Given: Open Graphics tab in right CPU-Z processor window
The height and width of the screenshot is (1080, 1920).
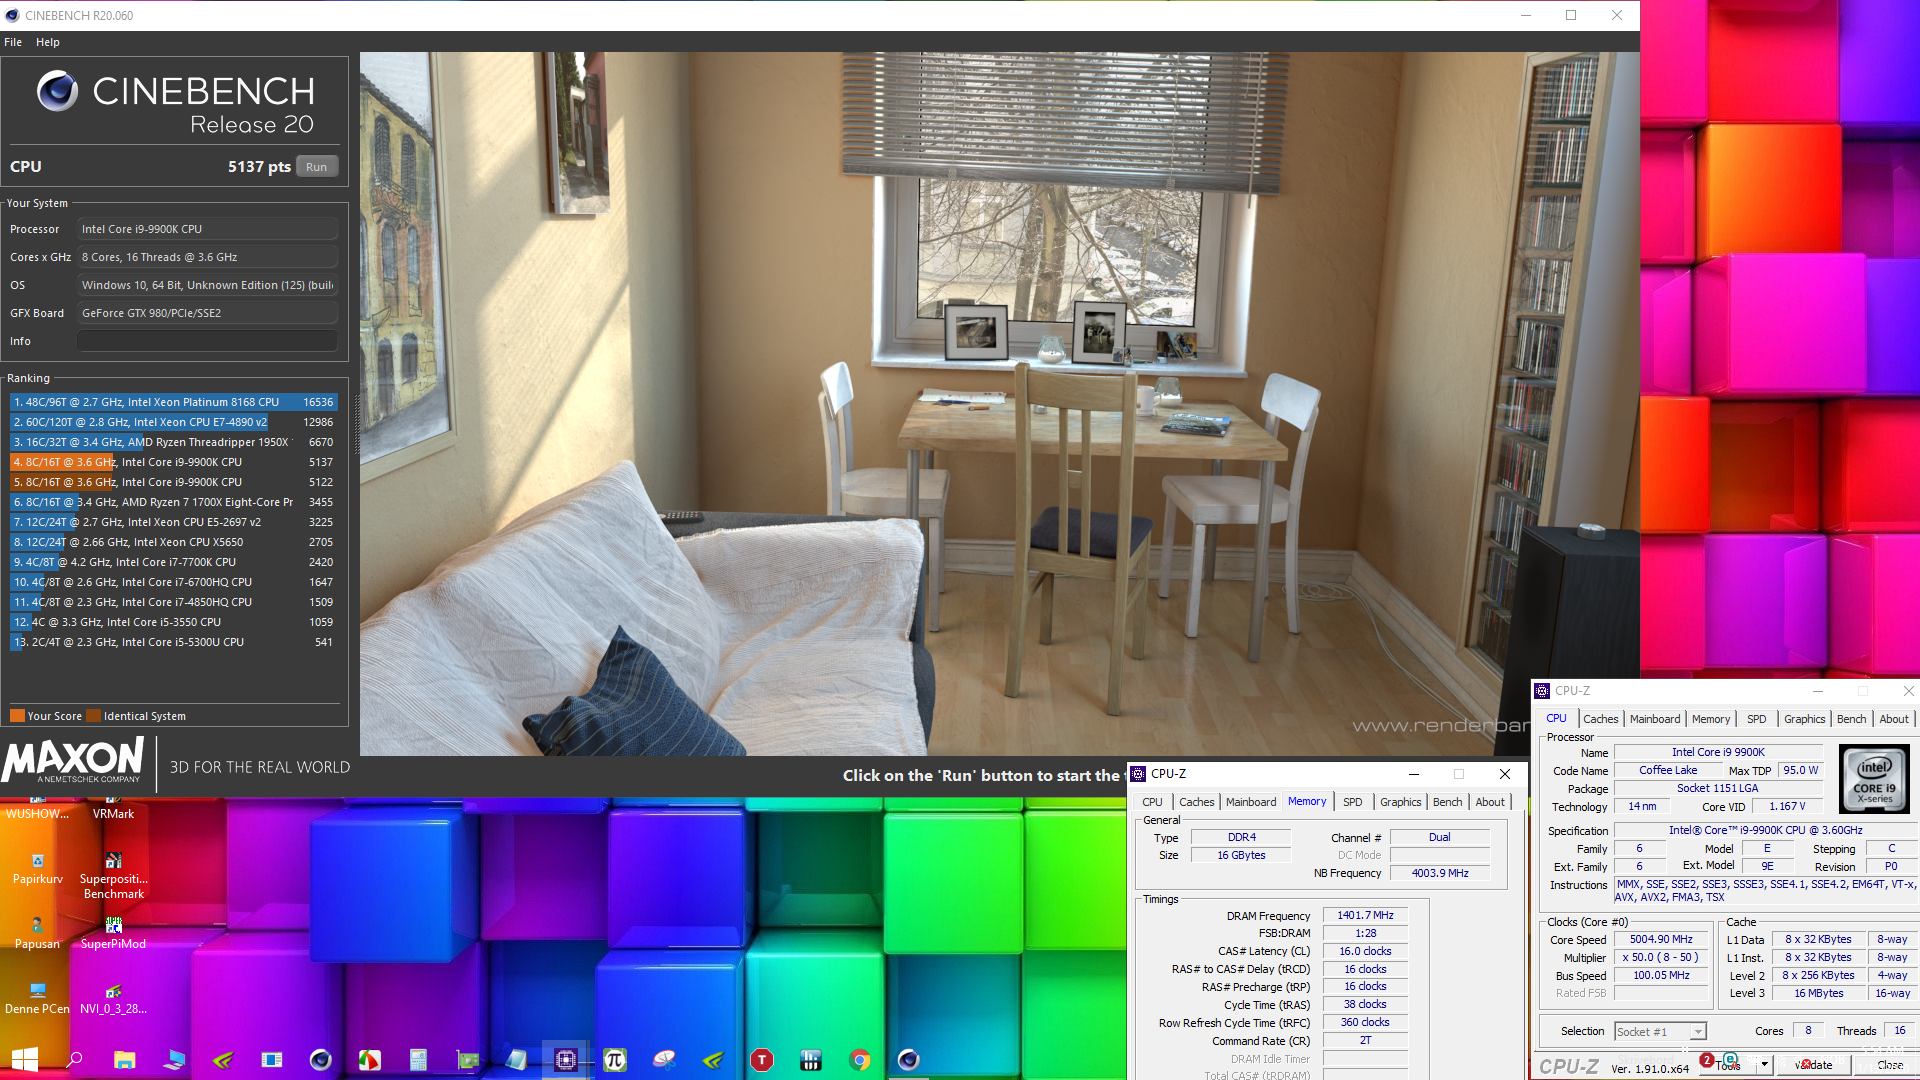Looking at the screenshot, I should click(x=1804, y=719).
